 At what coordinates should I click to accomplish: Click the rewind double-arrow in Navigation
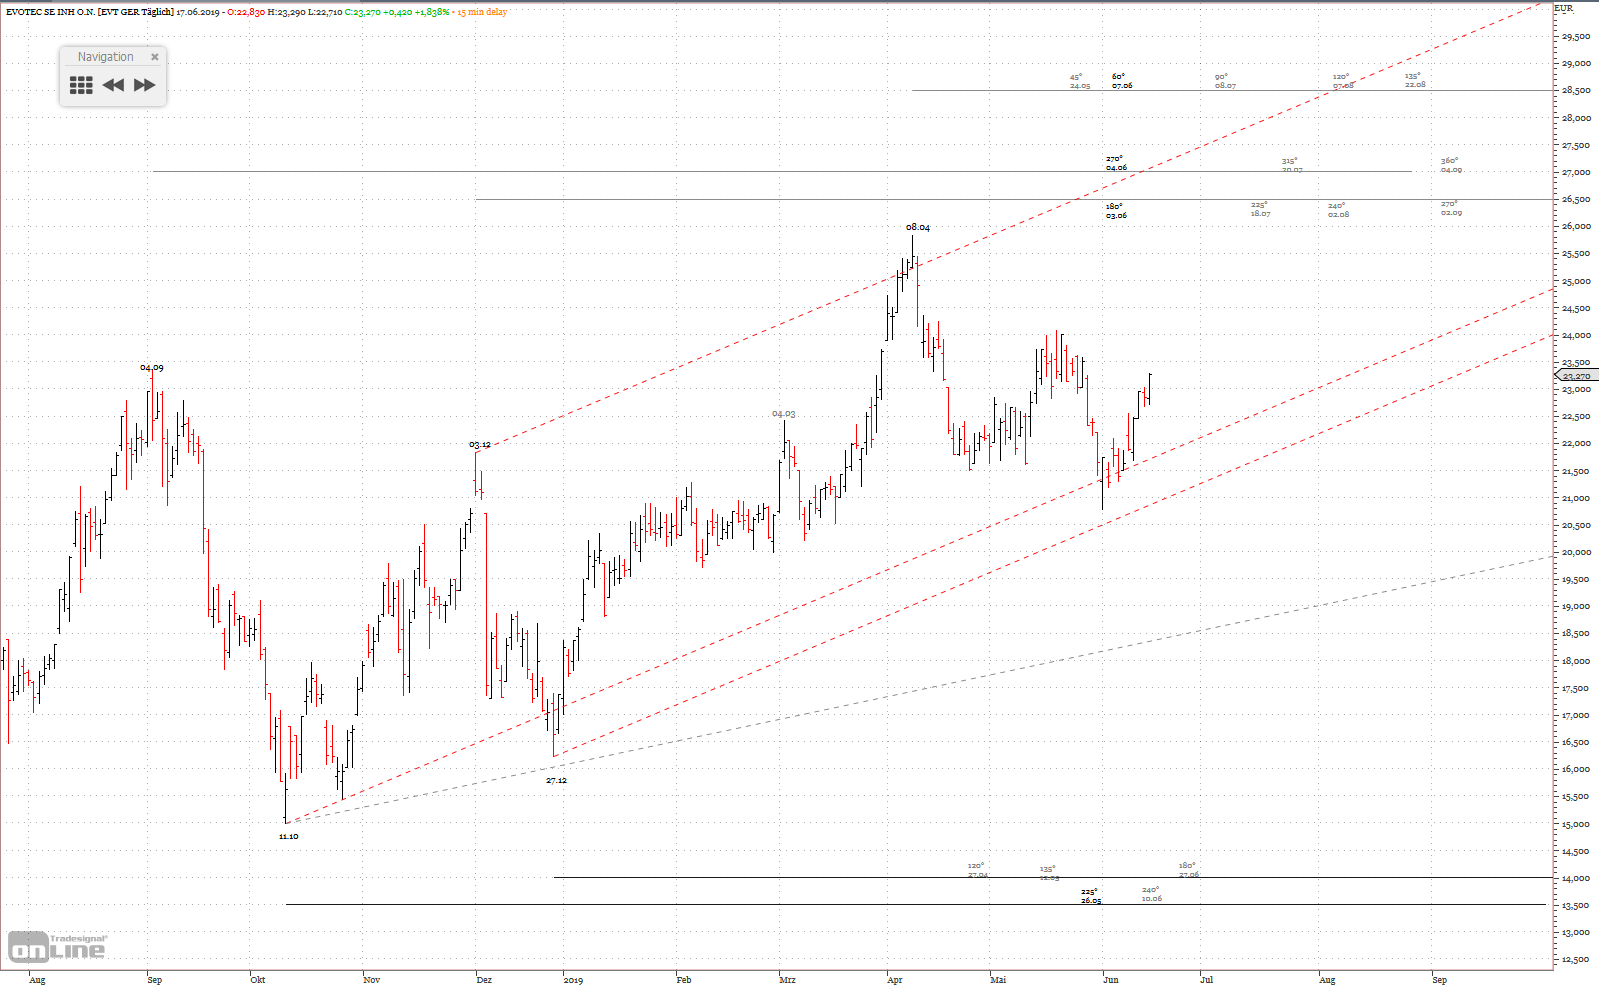(x=114, y=85)
